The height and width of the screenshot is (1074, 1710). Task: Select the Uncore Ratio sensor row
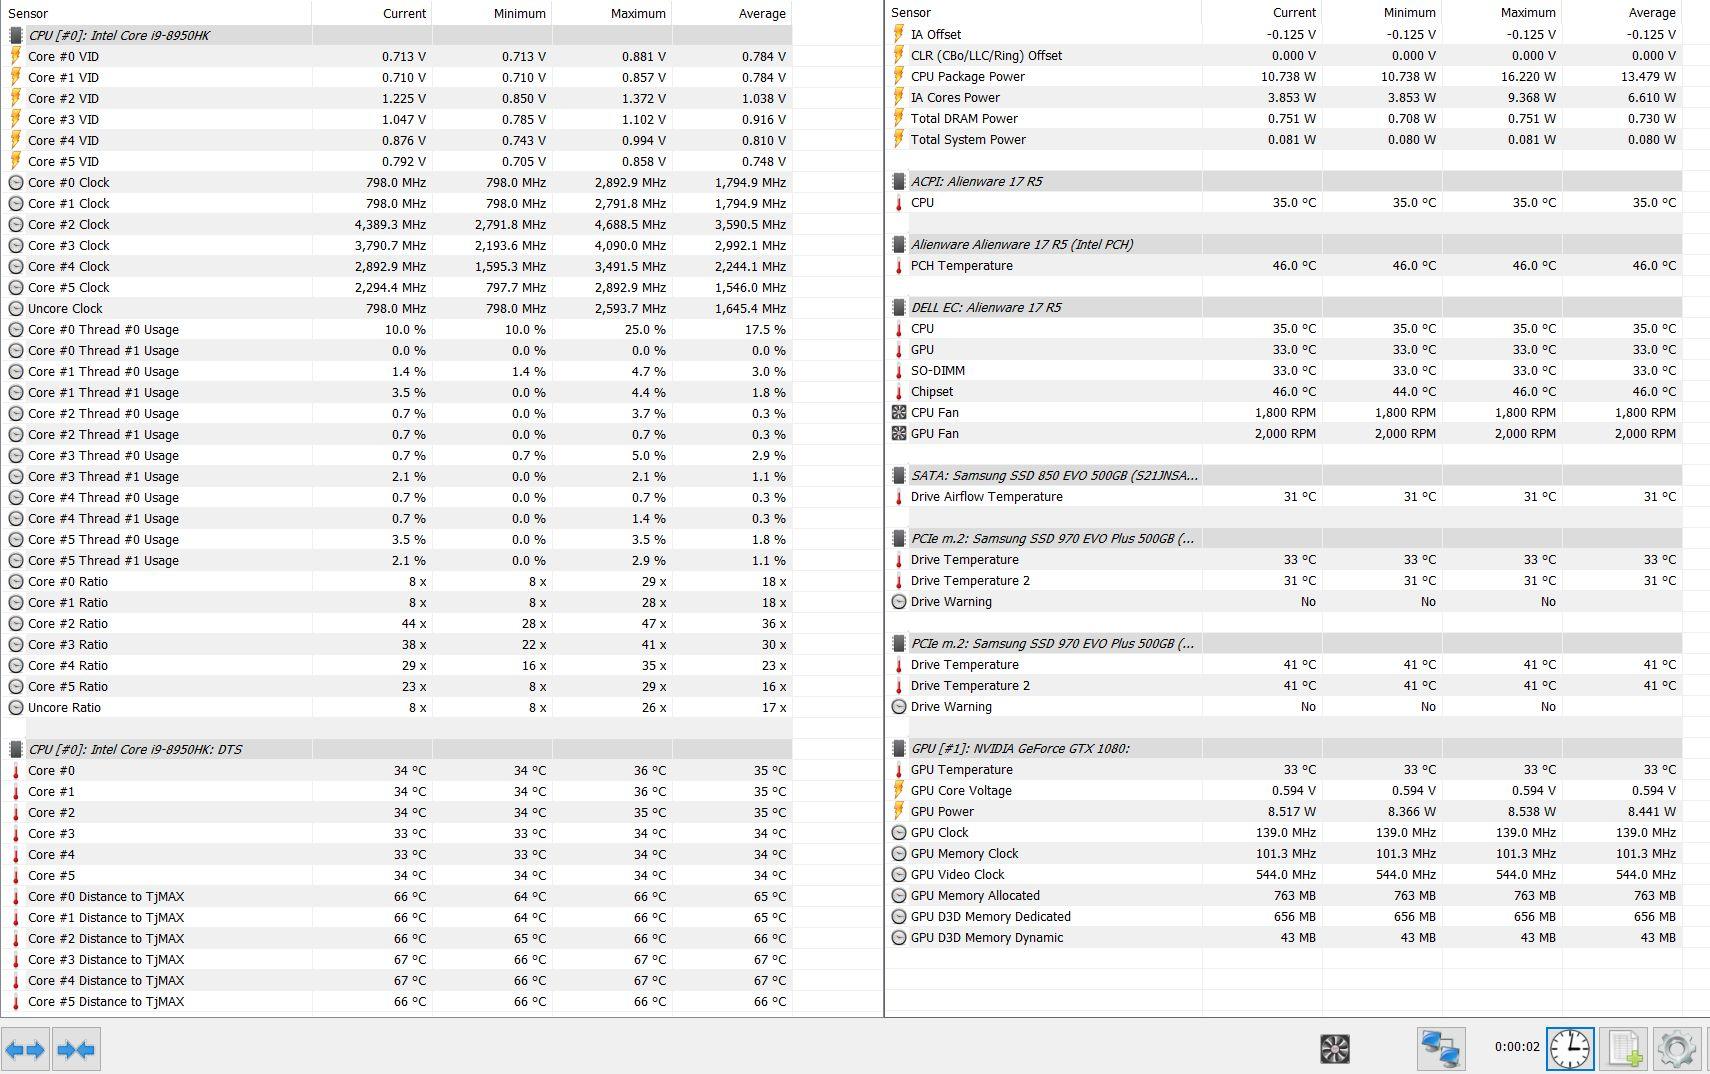click(x=64, y=707)
